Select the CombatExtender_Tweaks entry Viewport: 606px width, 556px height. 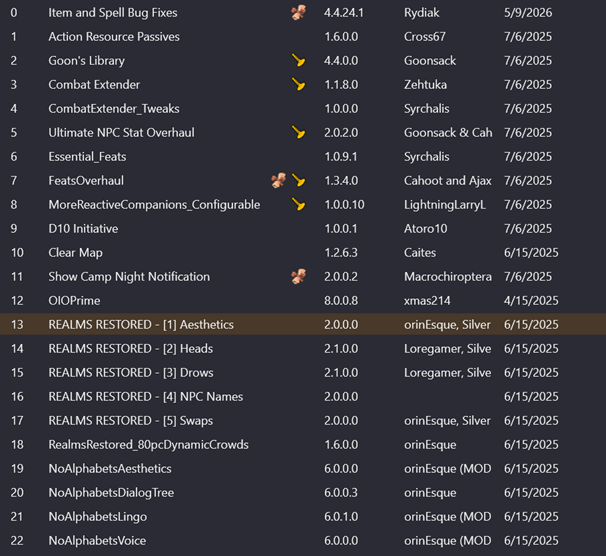[x=303, y=108]
